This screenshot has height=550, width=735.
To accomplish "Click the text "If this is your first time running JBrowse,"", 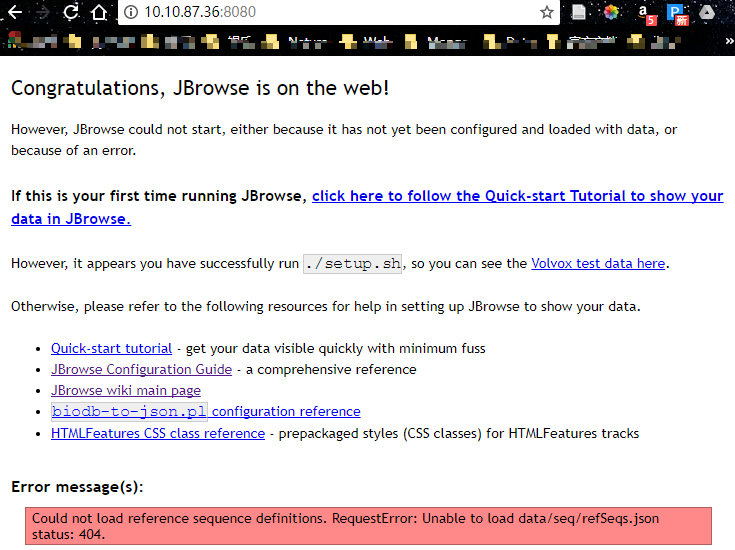I will pyautogui.click(x=159, y=196).
